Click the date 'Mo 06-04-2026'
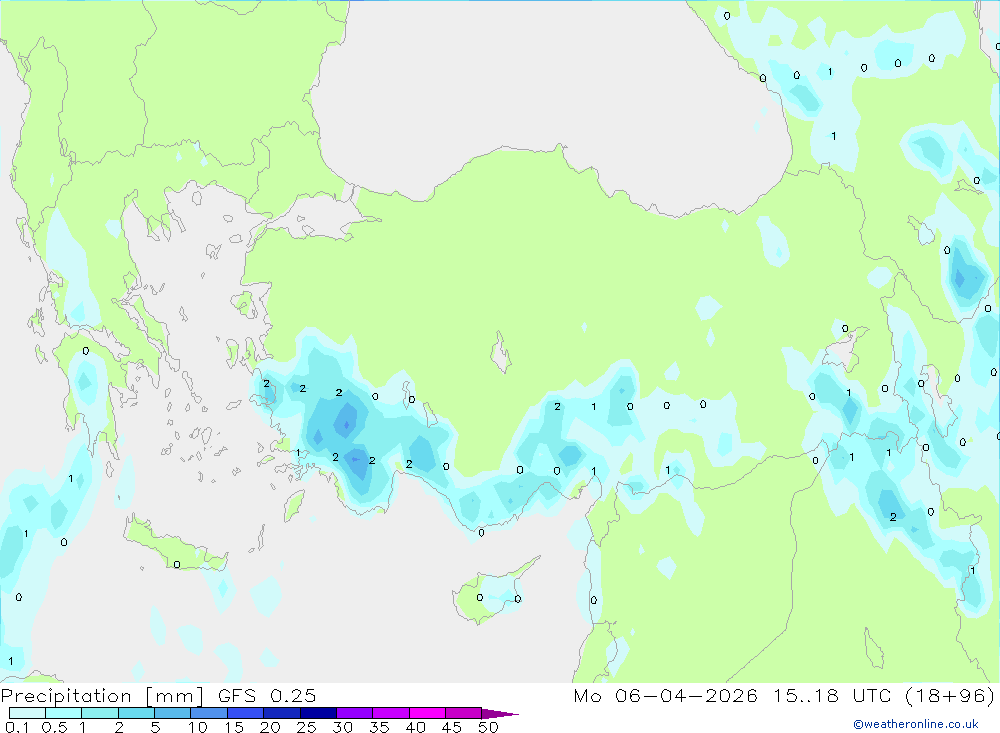This screenshot has width=1000, height=733. (x=665, y=696)
